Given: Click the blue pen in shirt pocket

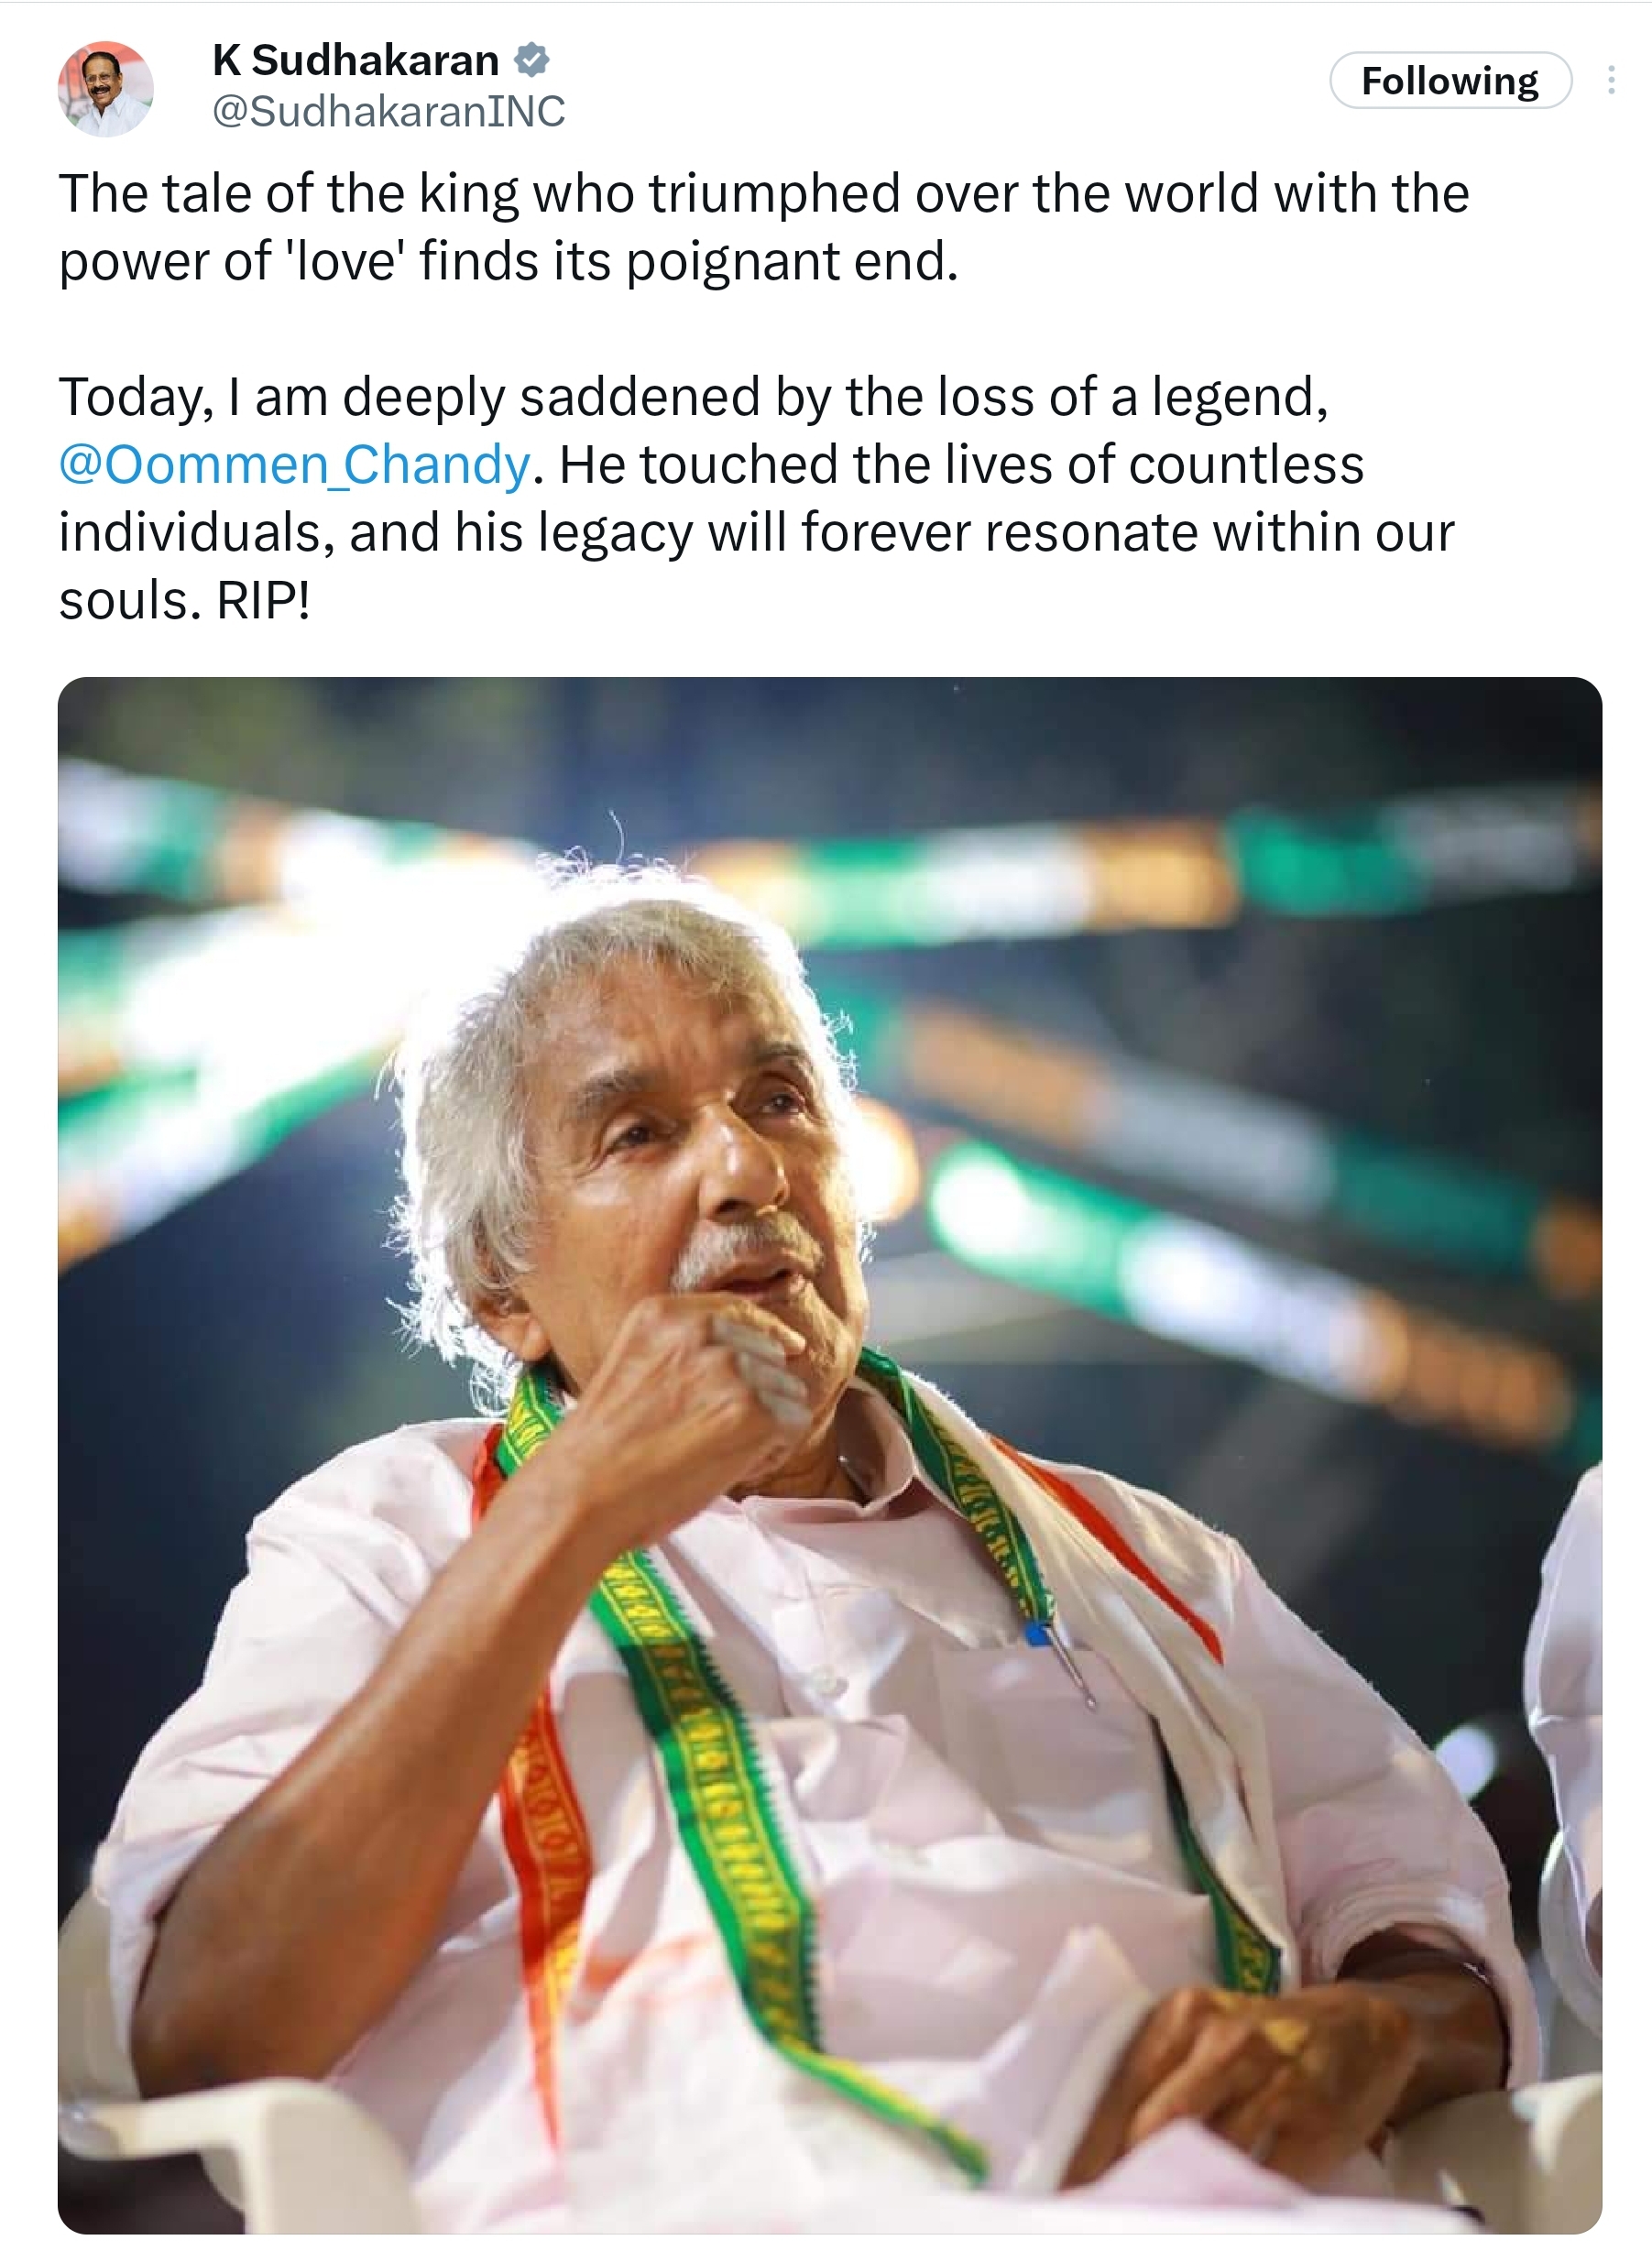Looking at the screenshot, I should coord(1040,1634).
